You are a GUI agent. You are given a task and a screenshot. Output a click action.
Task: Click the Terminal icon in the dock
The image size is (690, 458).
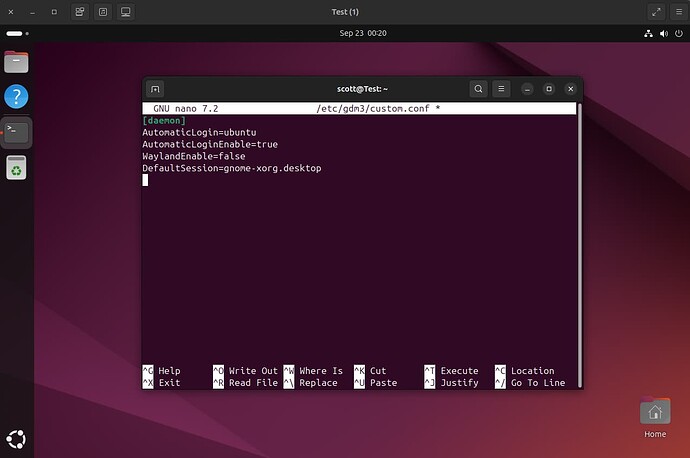[16, 132]
